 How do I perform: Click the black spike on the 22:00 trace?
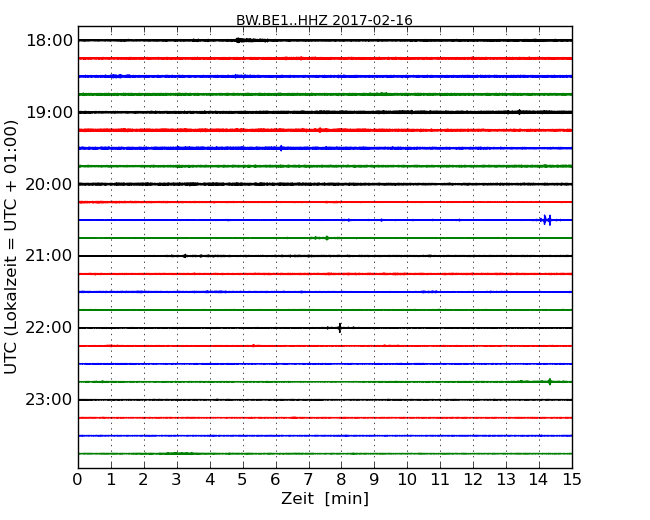pos(340,328)
